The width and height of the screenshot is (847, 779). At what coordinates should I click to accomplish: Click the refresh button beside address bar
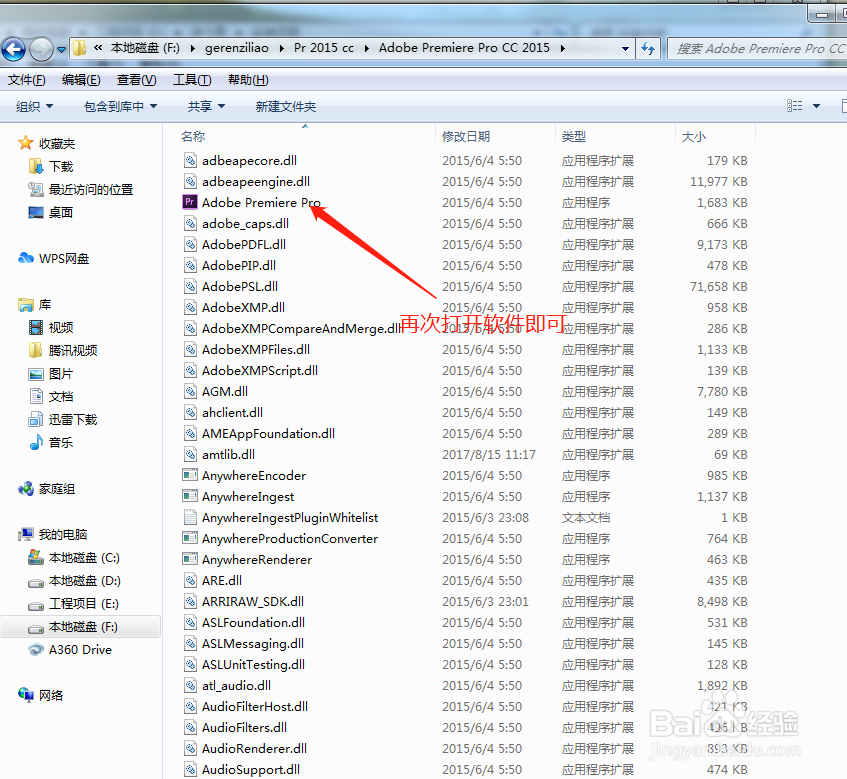[x=648, y=49]
